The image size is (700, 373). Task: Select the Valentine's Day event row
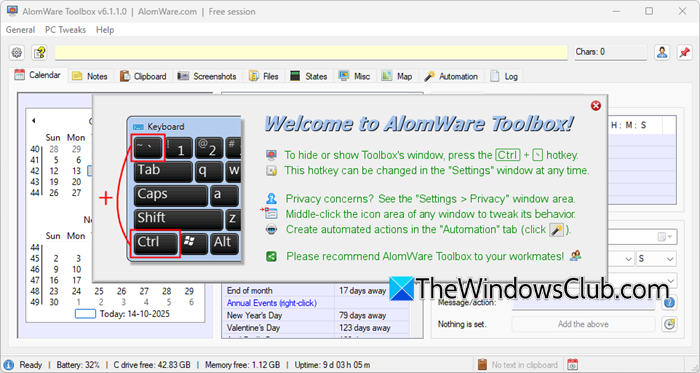(x=315, y=328)
